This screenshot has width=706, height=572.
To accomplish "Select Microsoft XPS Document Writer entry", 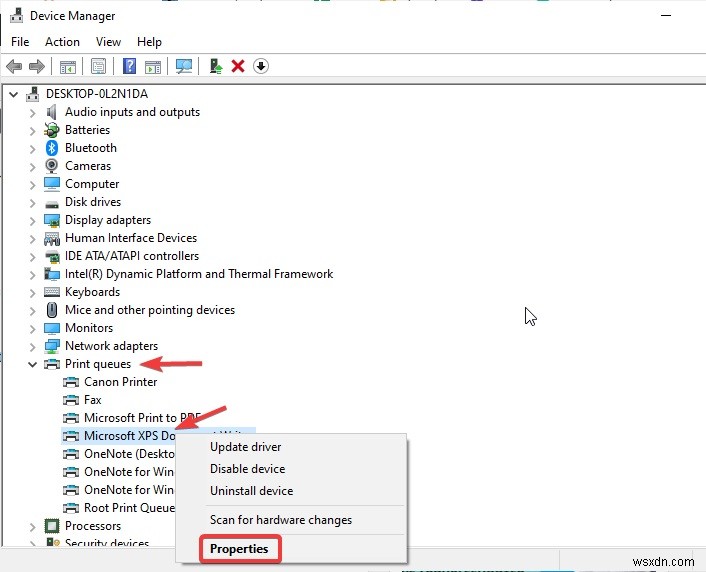I will click(130, 436).
